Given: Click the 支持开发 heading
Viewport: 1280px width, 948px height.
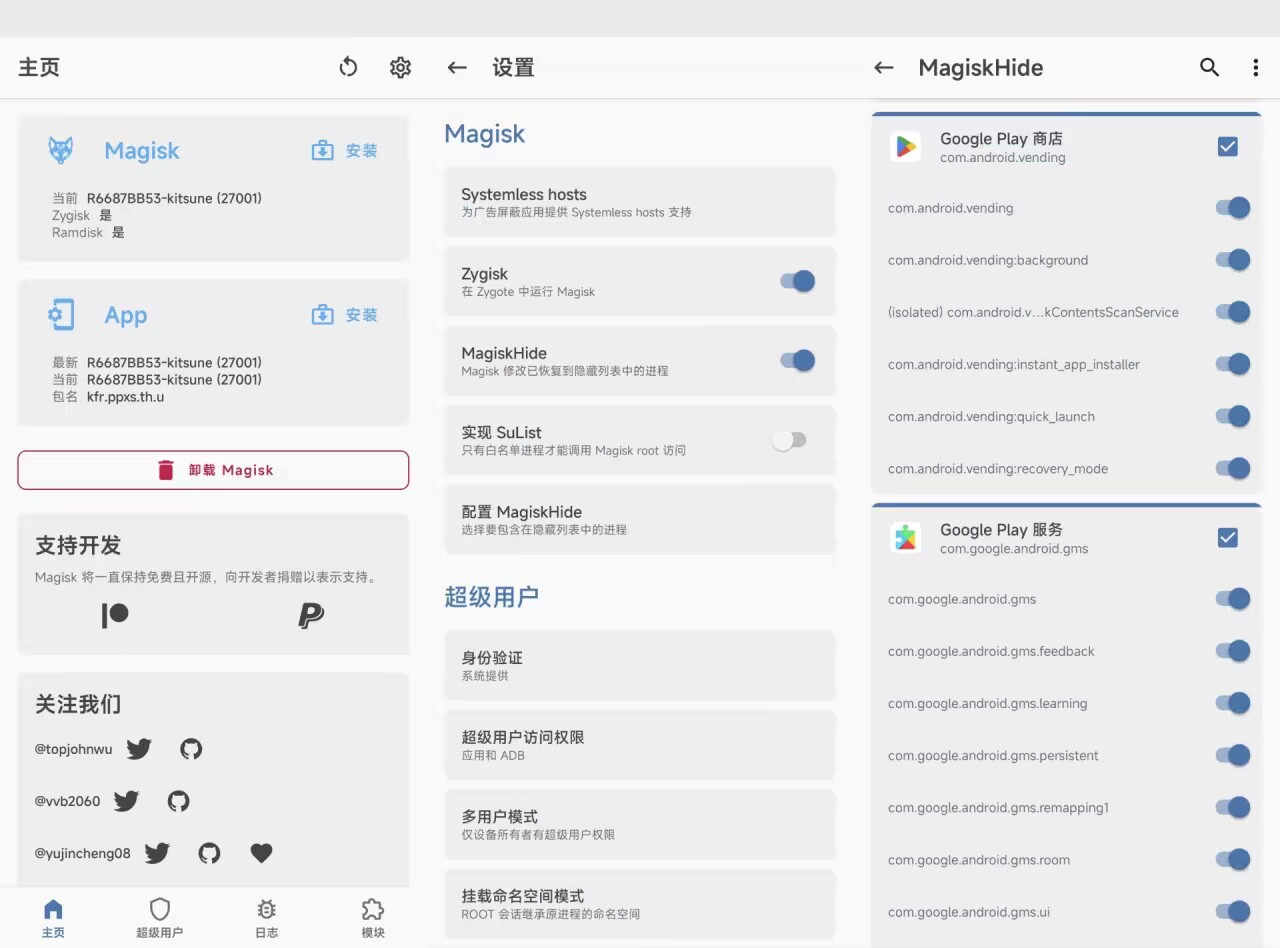Looking at the screenshot, I should 78,545.
